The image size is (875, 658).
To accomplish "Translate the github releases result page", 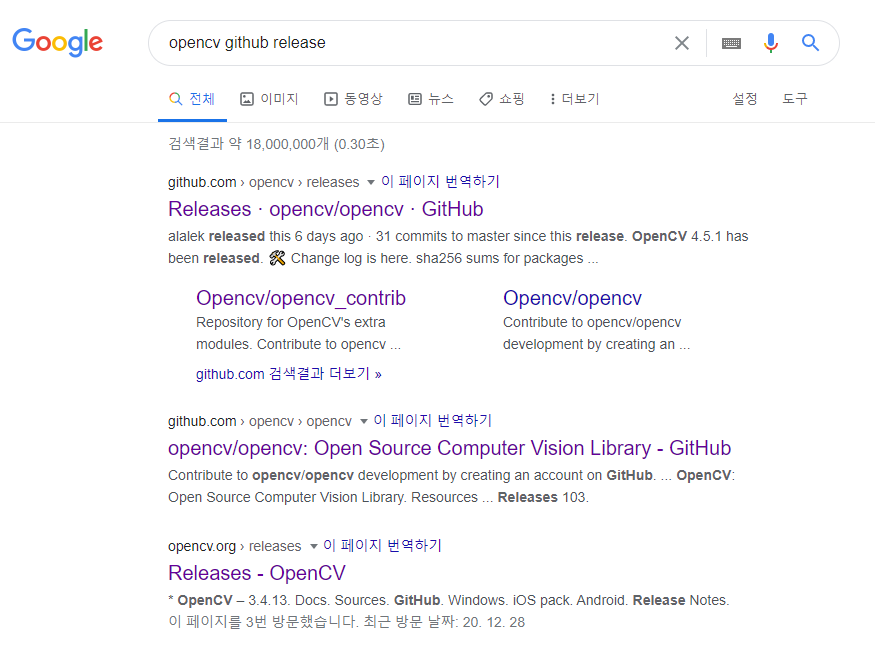I will click(x=440, y=181).
